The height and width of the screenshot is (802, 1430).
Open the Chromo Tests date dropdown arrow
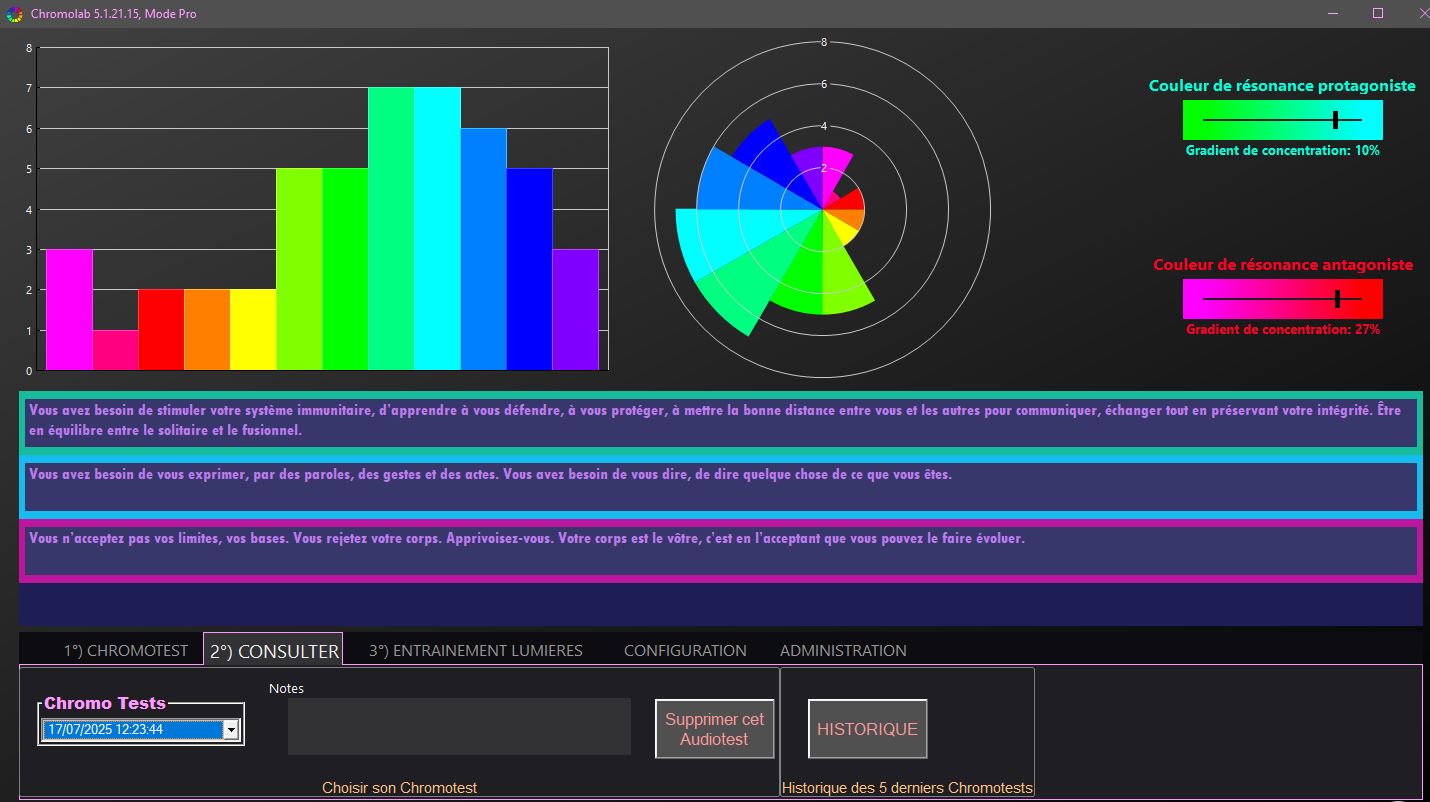click(x=231, y=730)
